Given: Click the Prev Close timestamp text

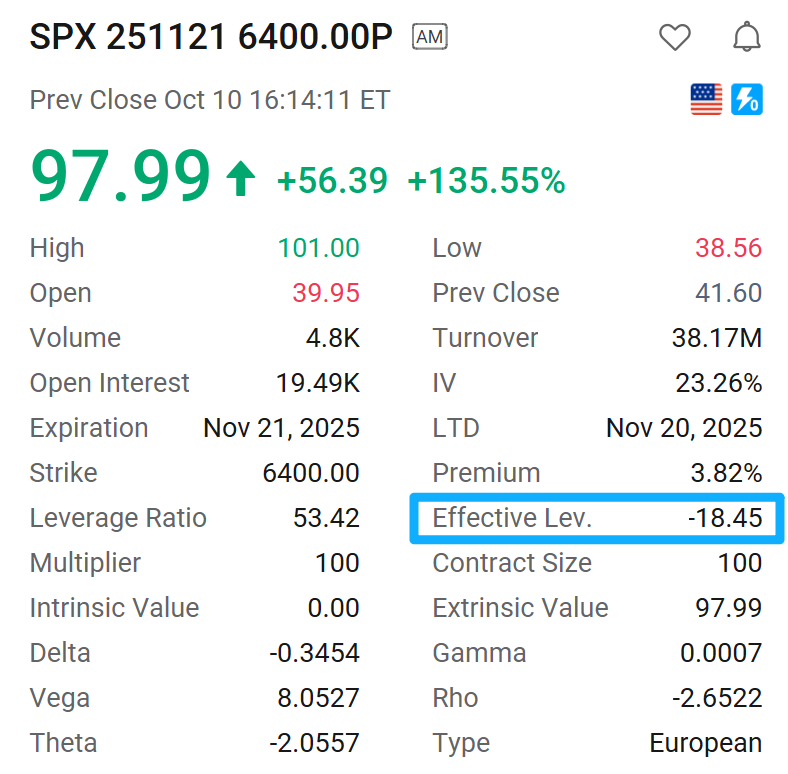Looking at the screenshot, I should (210, 100).
